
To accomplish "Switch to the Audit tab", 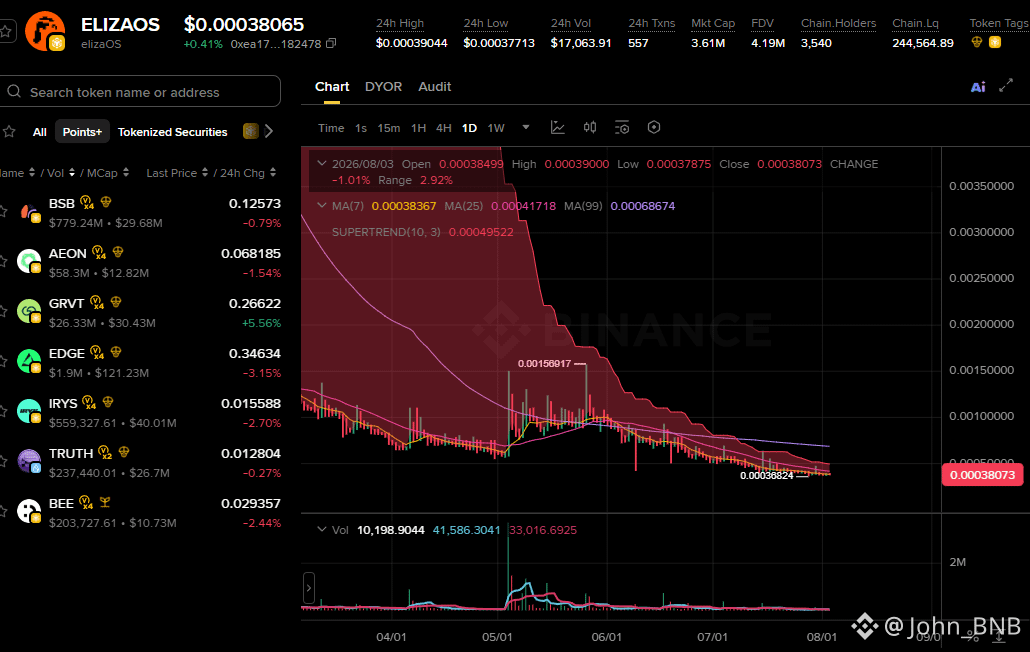I will pos(434,87).
